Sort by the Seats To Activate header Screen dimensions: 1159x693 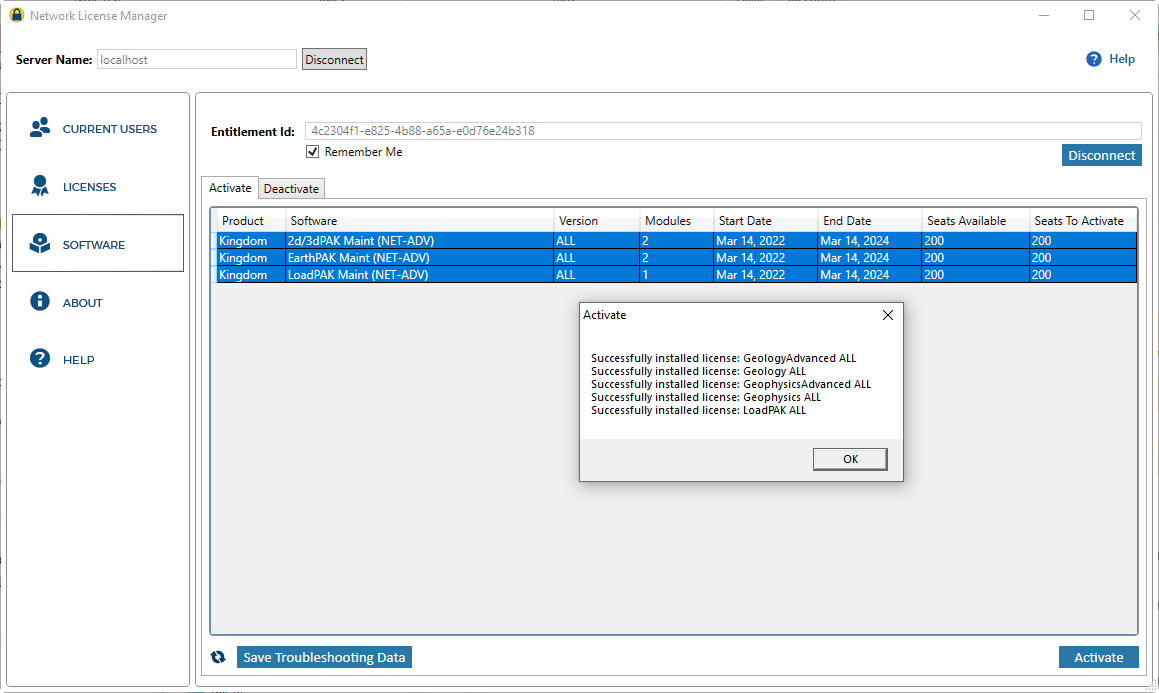[x=1083, y=220]
